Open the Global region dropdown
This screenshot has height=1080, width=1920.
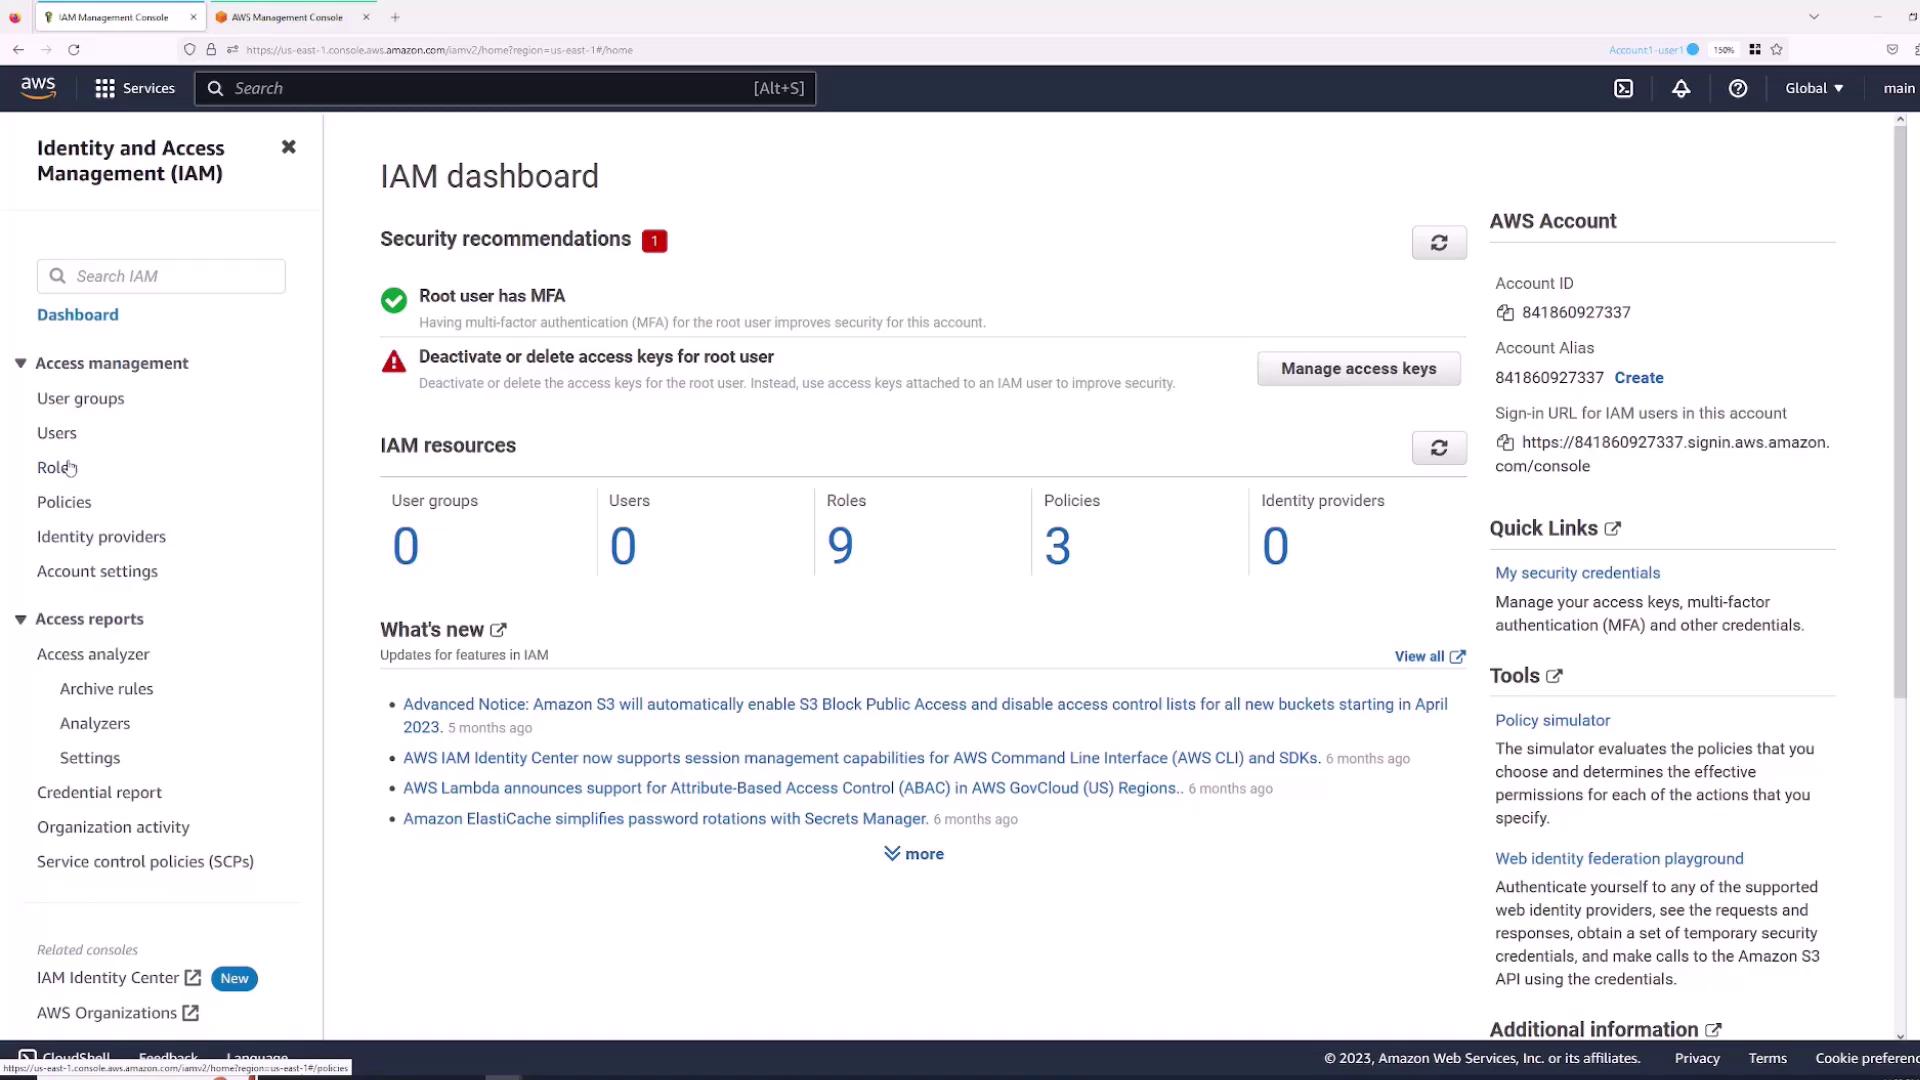[1814, 89]
